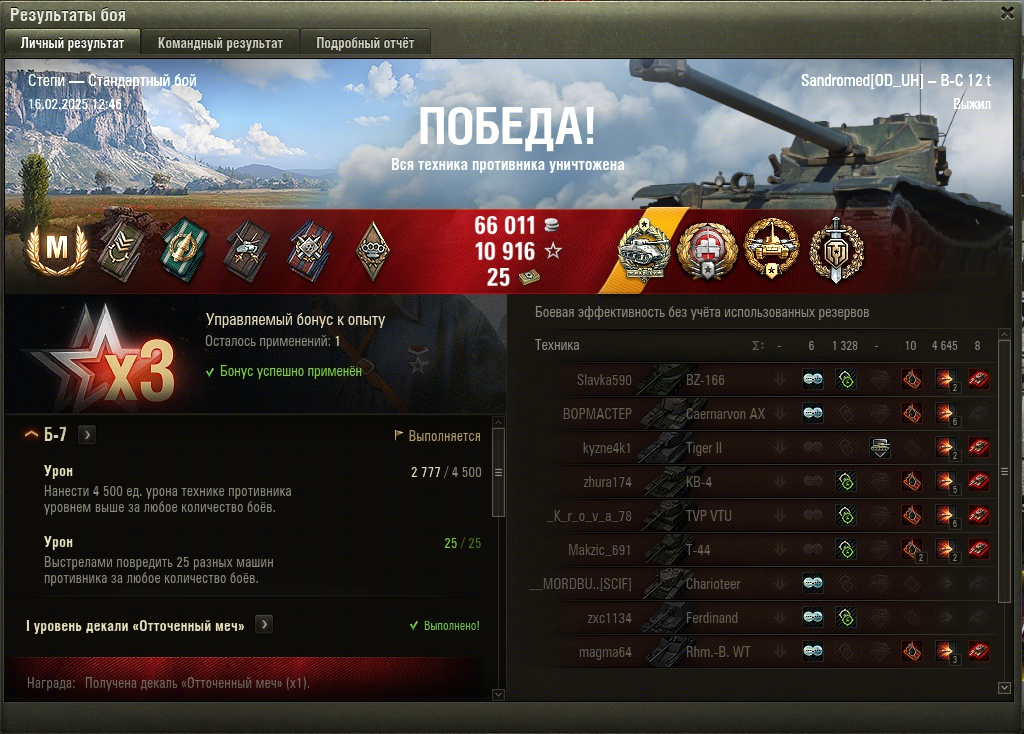Collapse the Б-7 mission section

(x=31, y=434)
